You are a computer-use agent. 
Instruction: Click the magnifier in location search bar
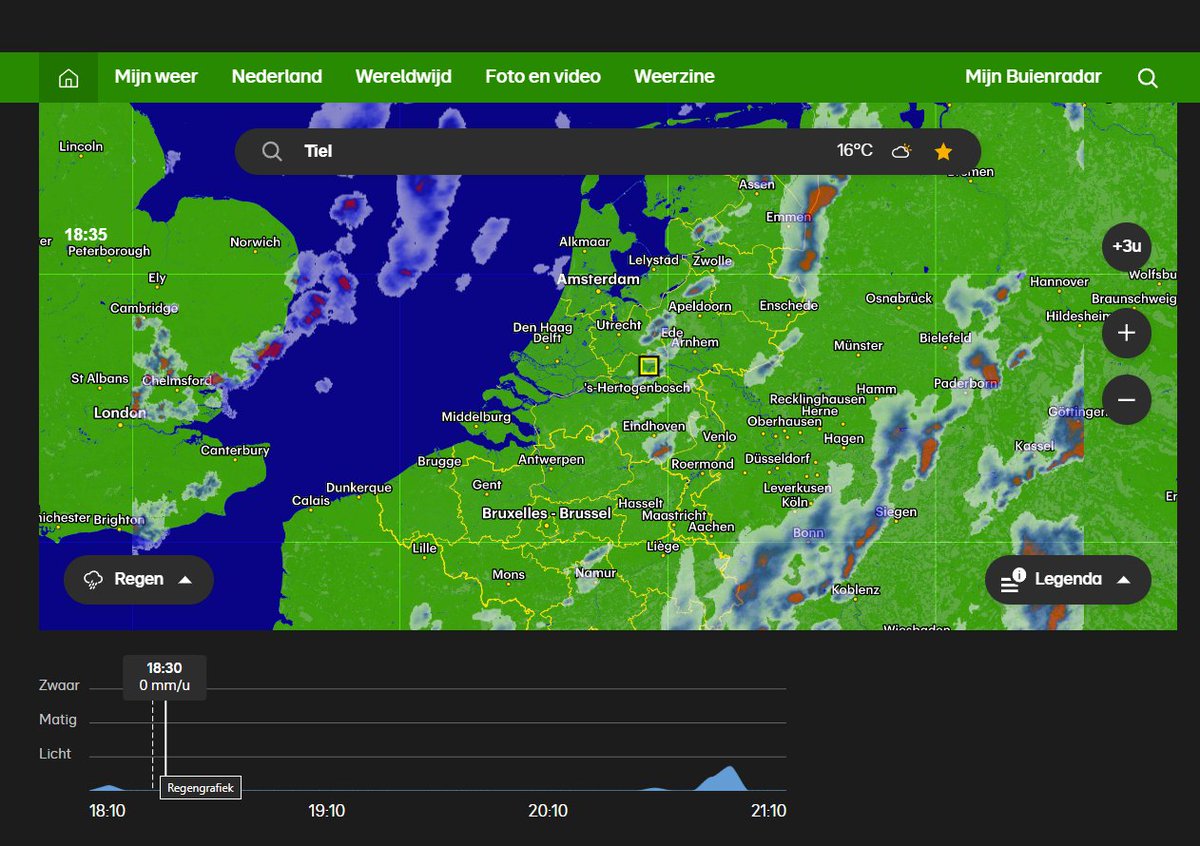point(272,151)
